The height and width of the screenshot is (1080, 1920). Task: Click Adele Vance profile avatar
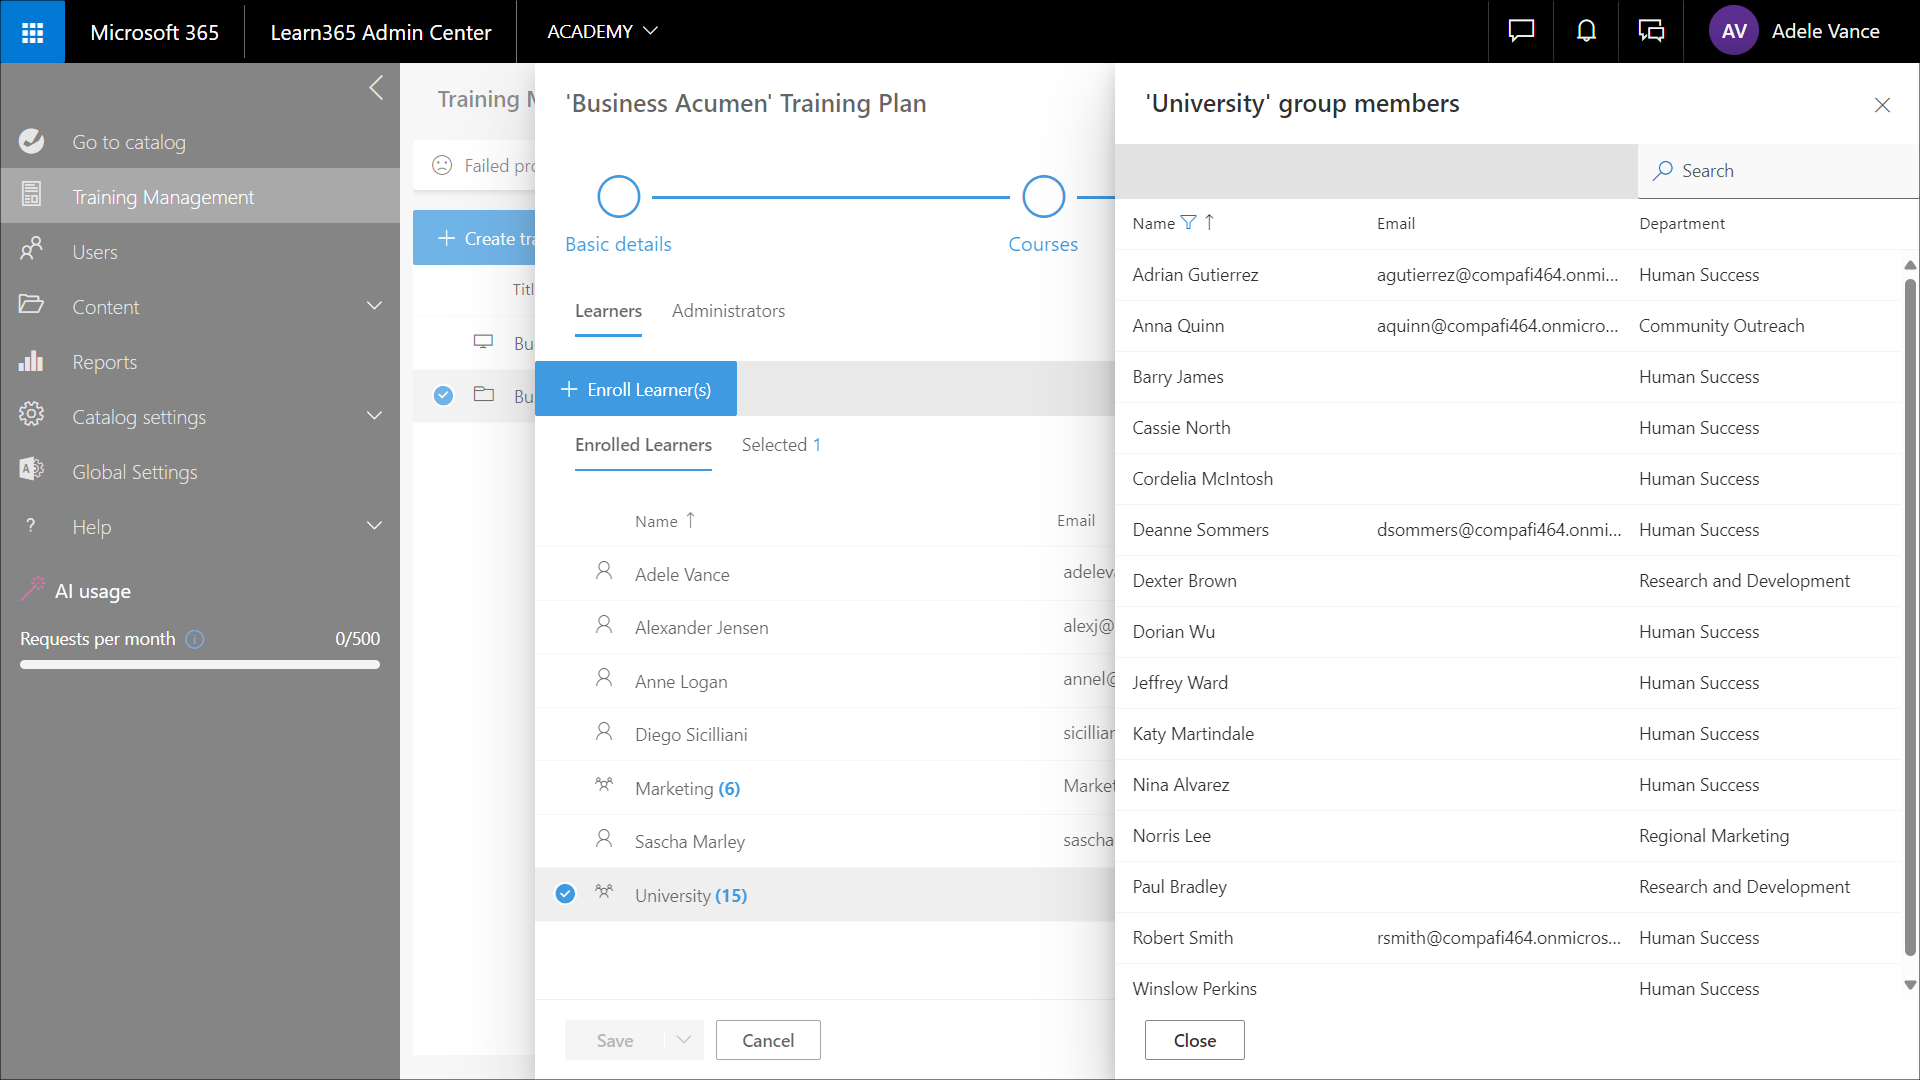pos(1733,32)
